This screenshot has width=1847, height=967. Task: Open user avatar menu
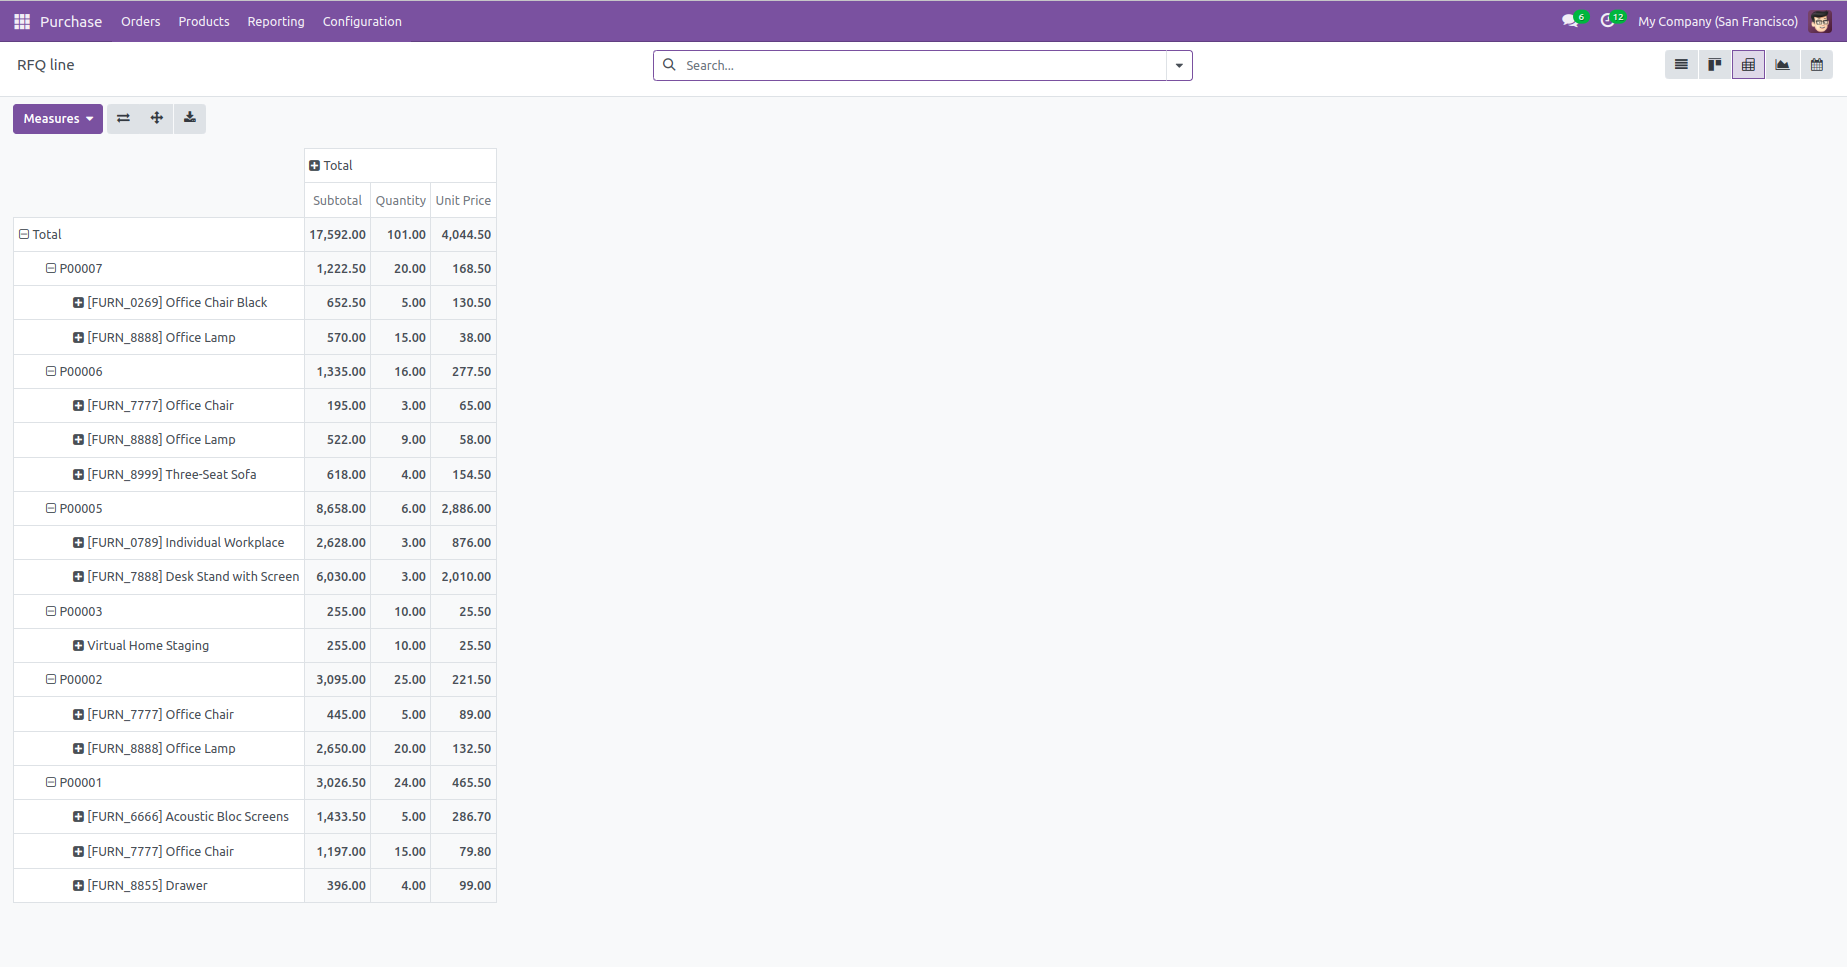(x=1821, y=21)
